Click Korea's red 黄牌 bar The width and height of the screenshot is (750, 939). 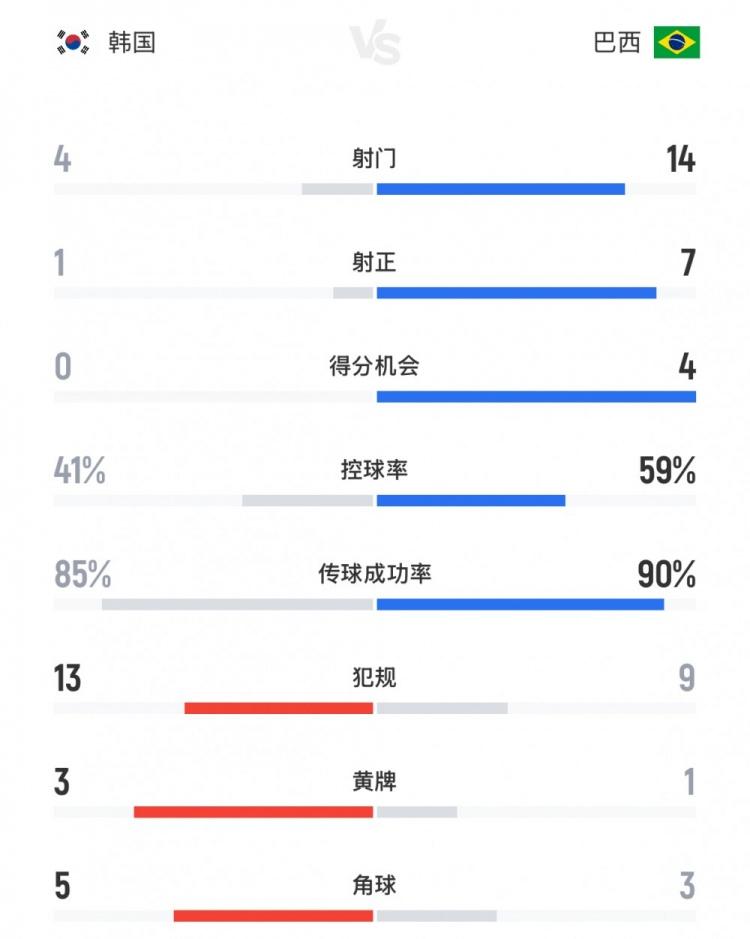click(x=253, y=812)
